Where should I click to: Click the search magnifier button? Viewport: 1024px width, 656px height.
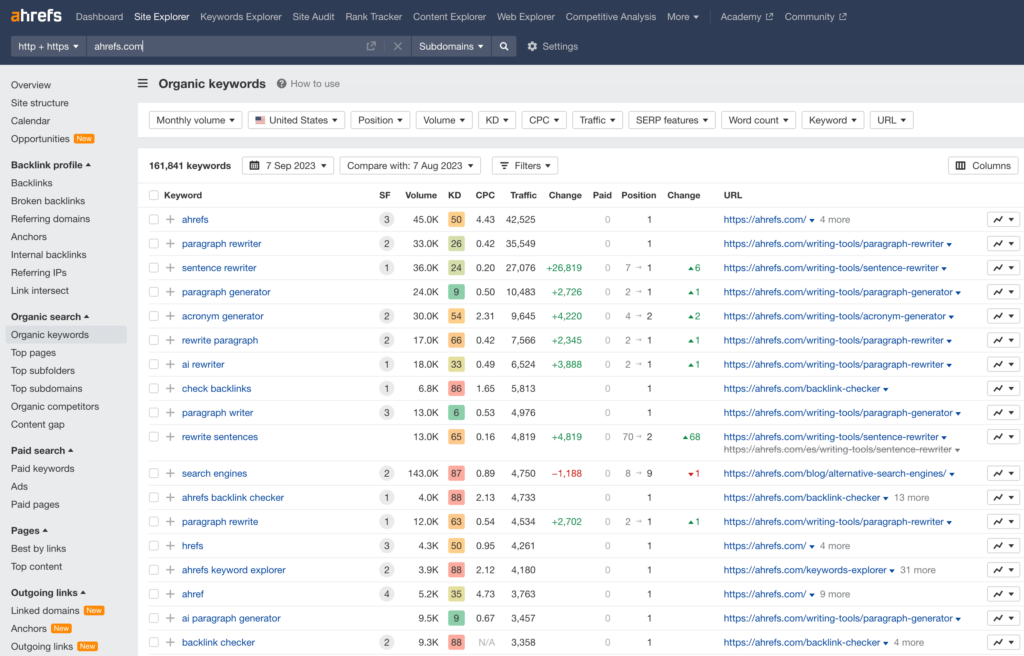pyautogui.click(x=504, y=46)
